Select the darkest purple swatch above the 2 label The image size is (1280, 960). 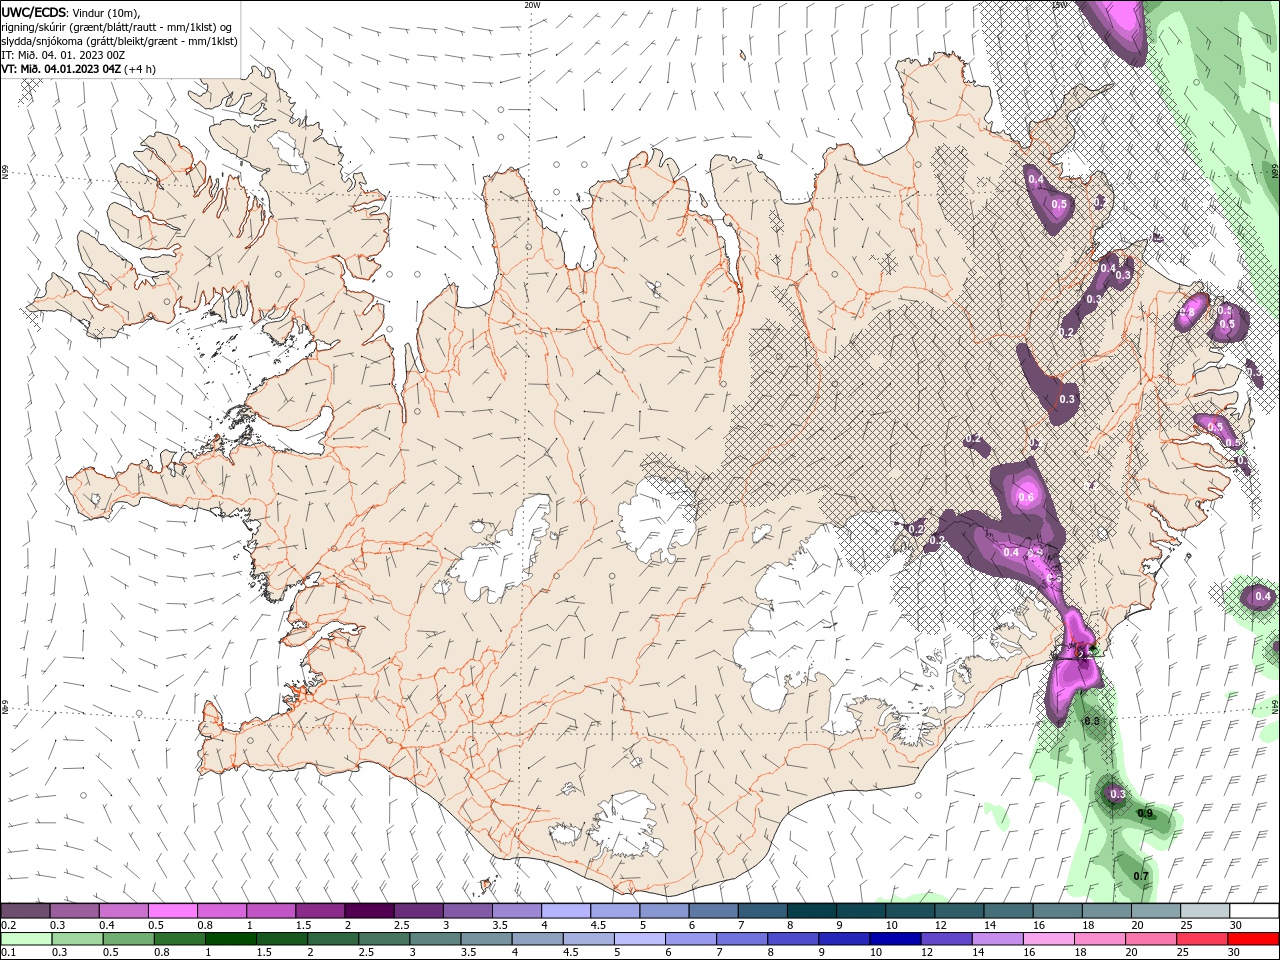coord(369,911)
